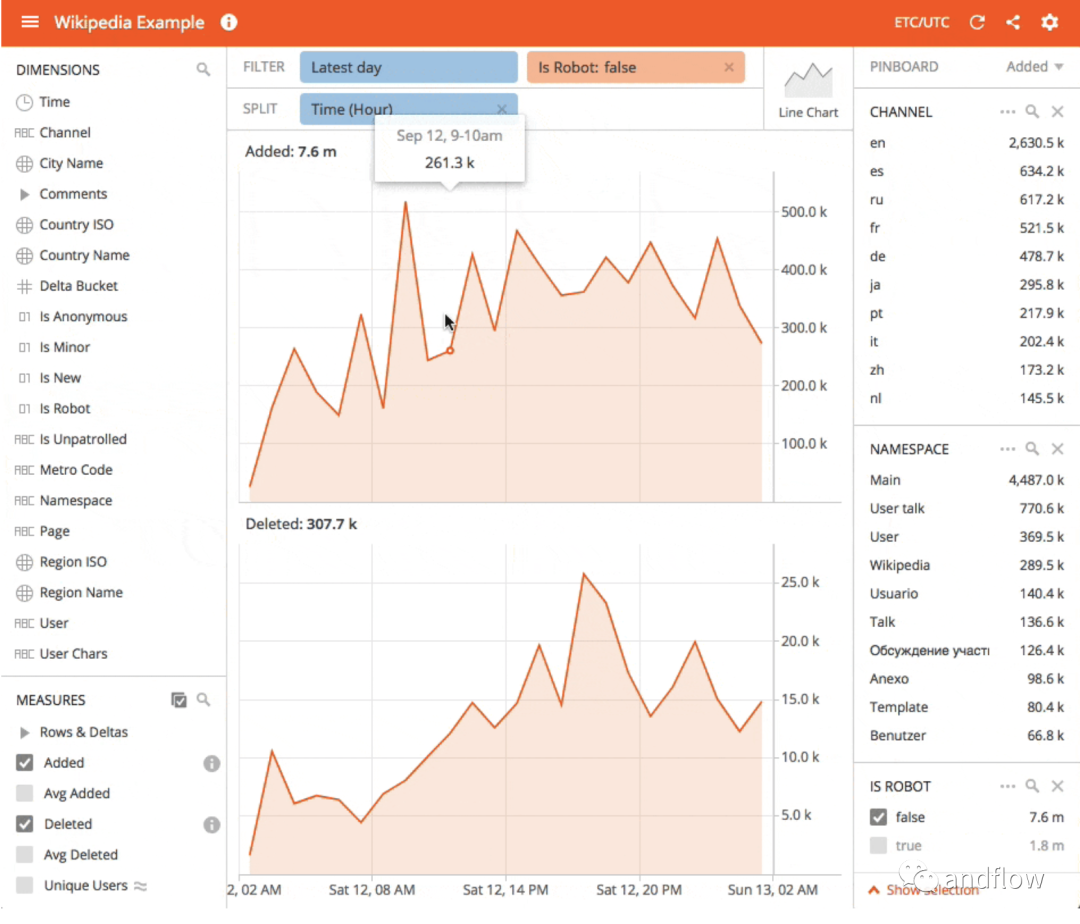
Task: Close the Namespace pinboard tile
Action: coord(1057,449)
